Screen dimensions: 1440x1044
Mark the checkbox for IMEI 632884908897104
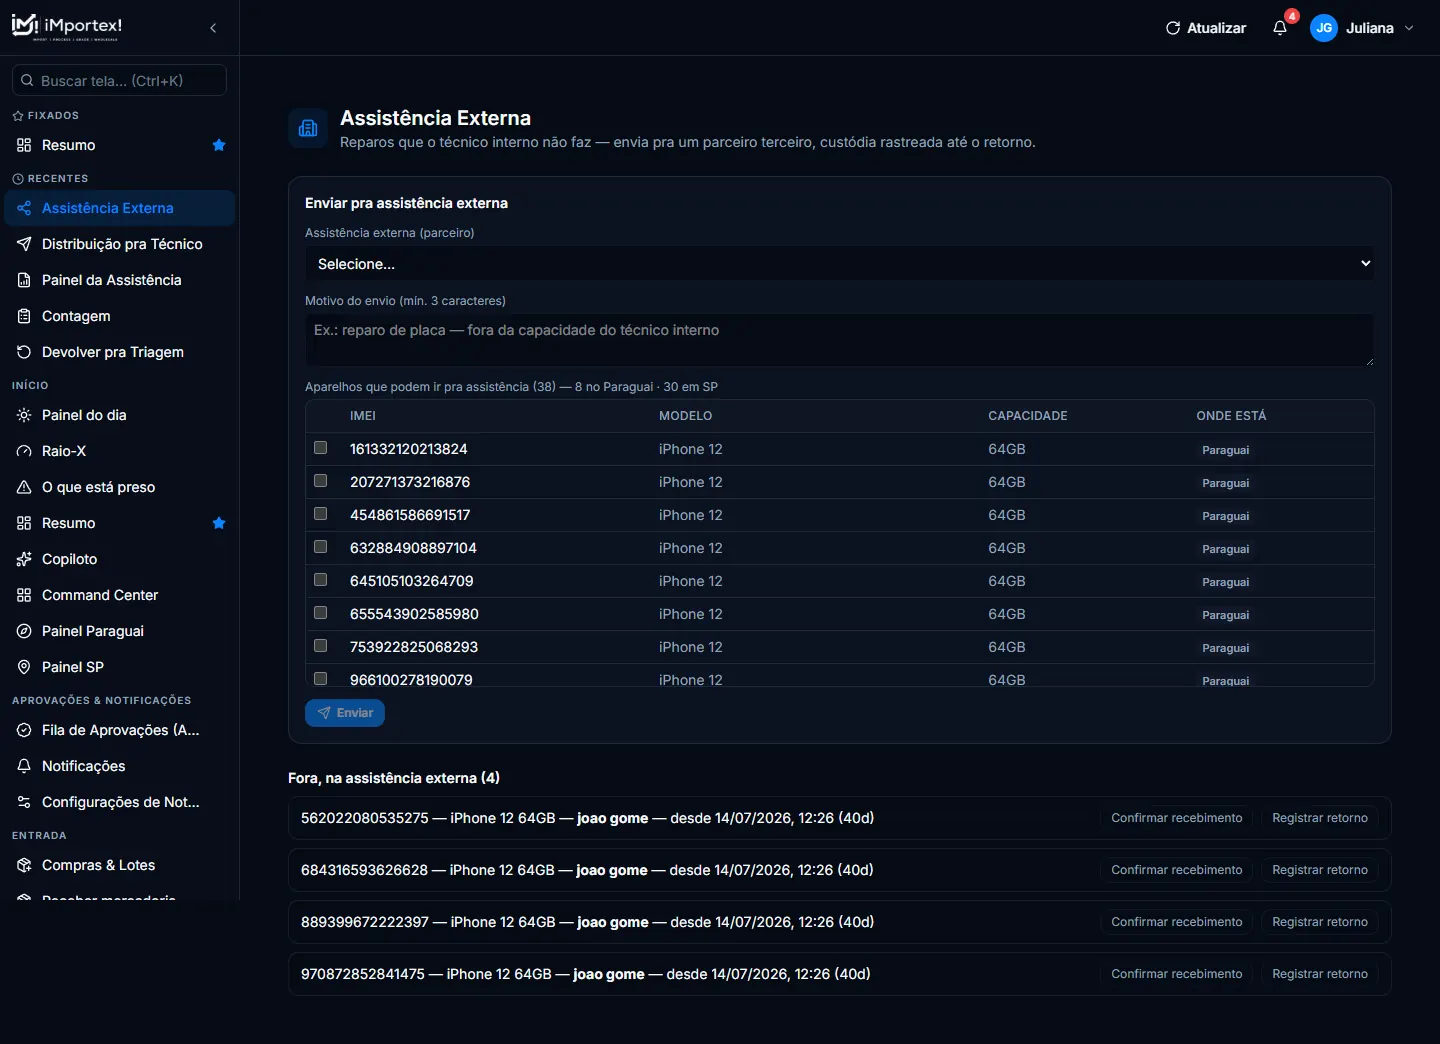tap(321, 547)
